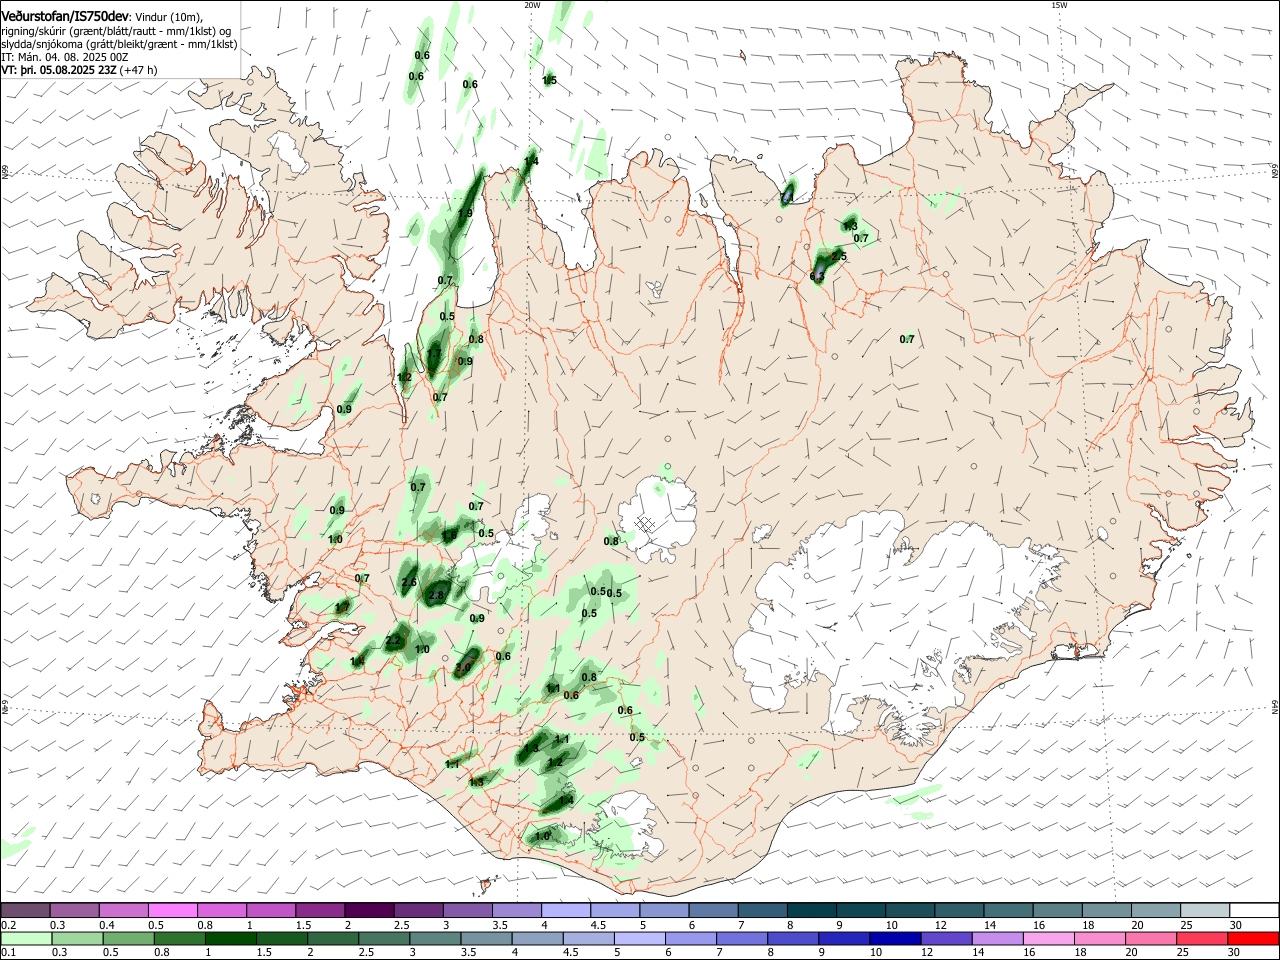Pick the lower-row legend swatch labeled 20
1280x960 pixels.
pos(1152,939)
